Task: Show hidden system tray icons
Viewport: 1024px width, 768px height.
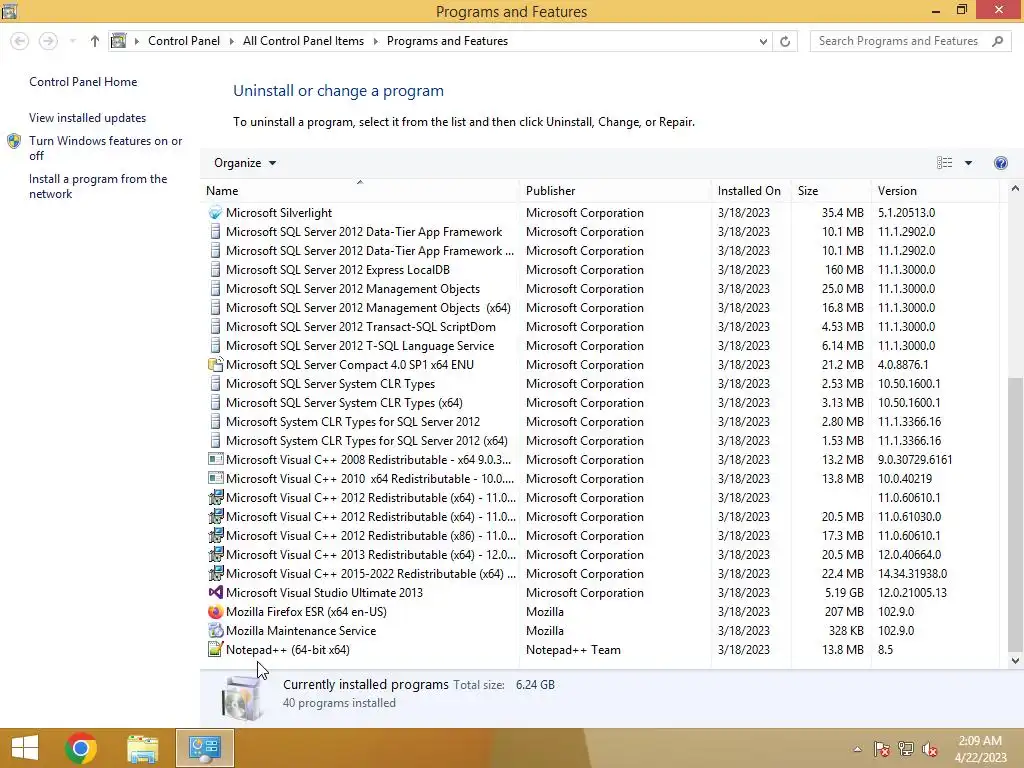Action: [857, 749]
